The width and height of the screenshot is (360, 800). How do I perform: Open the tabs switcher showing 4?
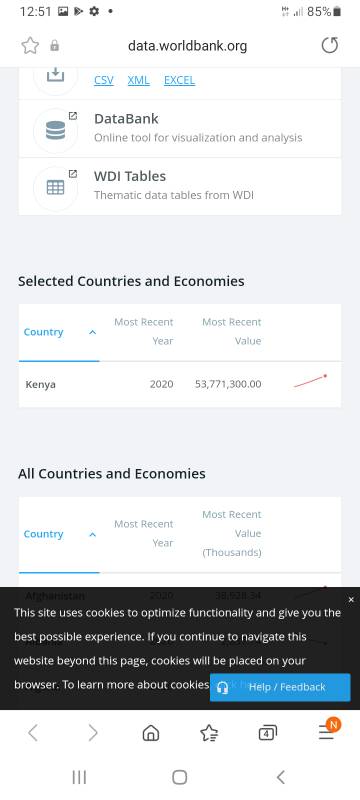(x=268, y=733)
